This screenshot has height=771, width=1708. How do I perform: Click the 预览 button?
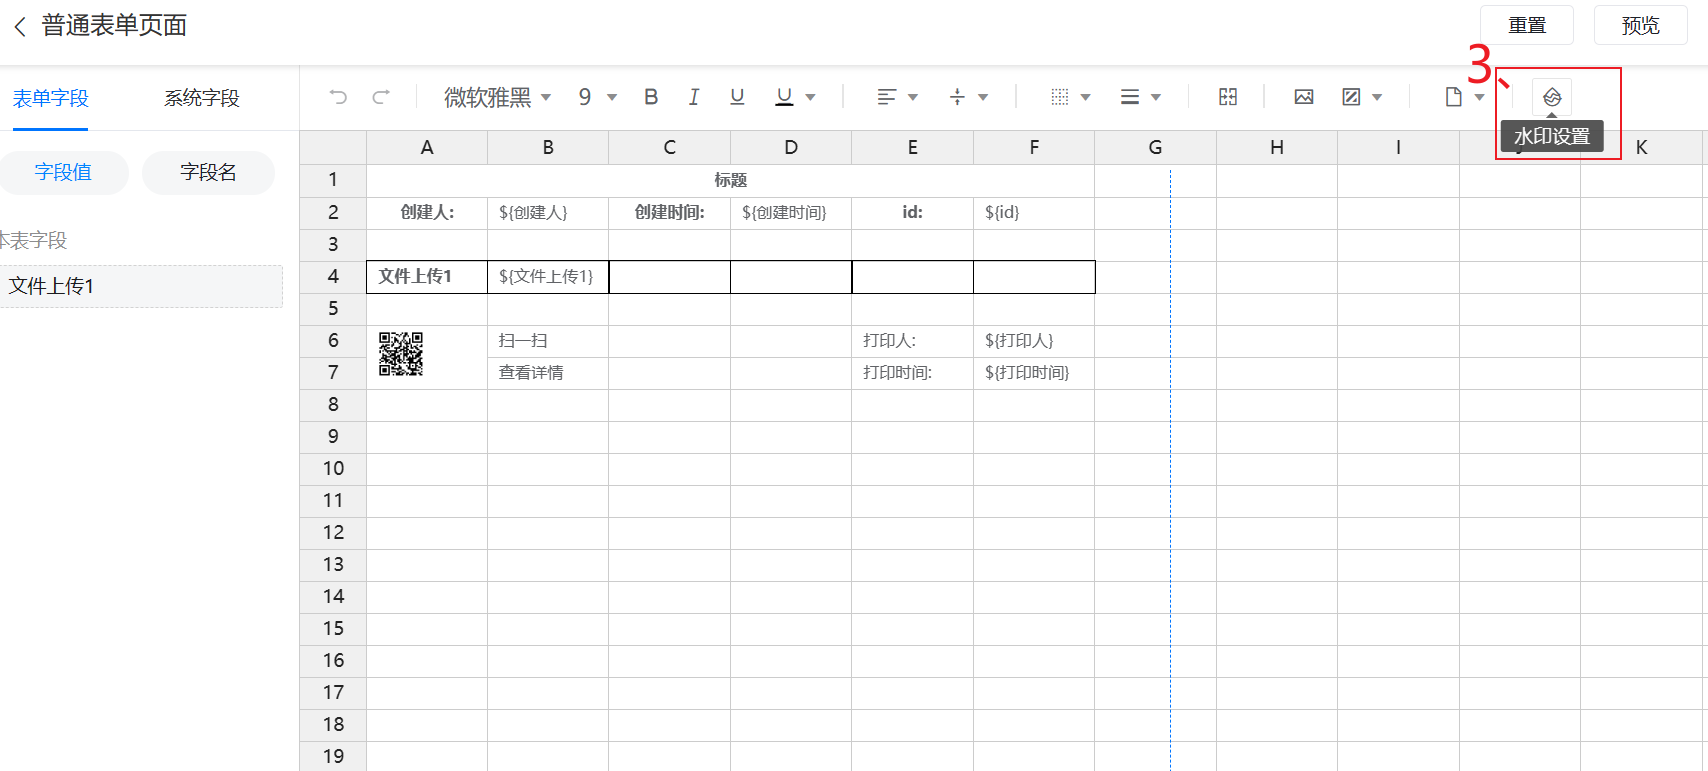[1640, 26]
